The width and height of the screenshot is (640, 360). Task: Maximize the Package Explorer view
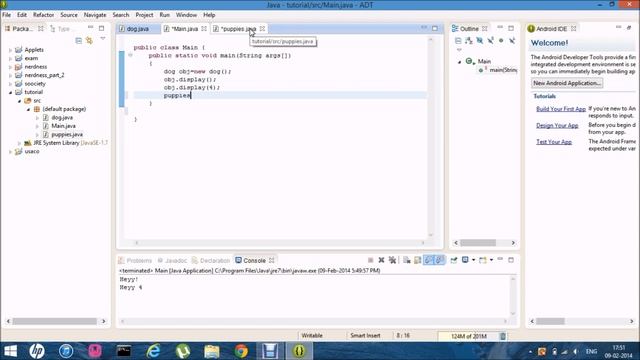(x=102, y=28)
